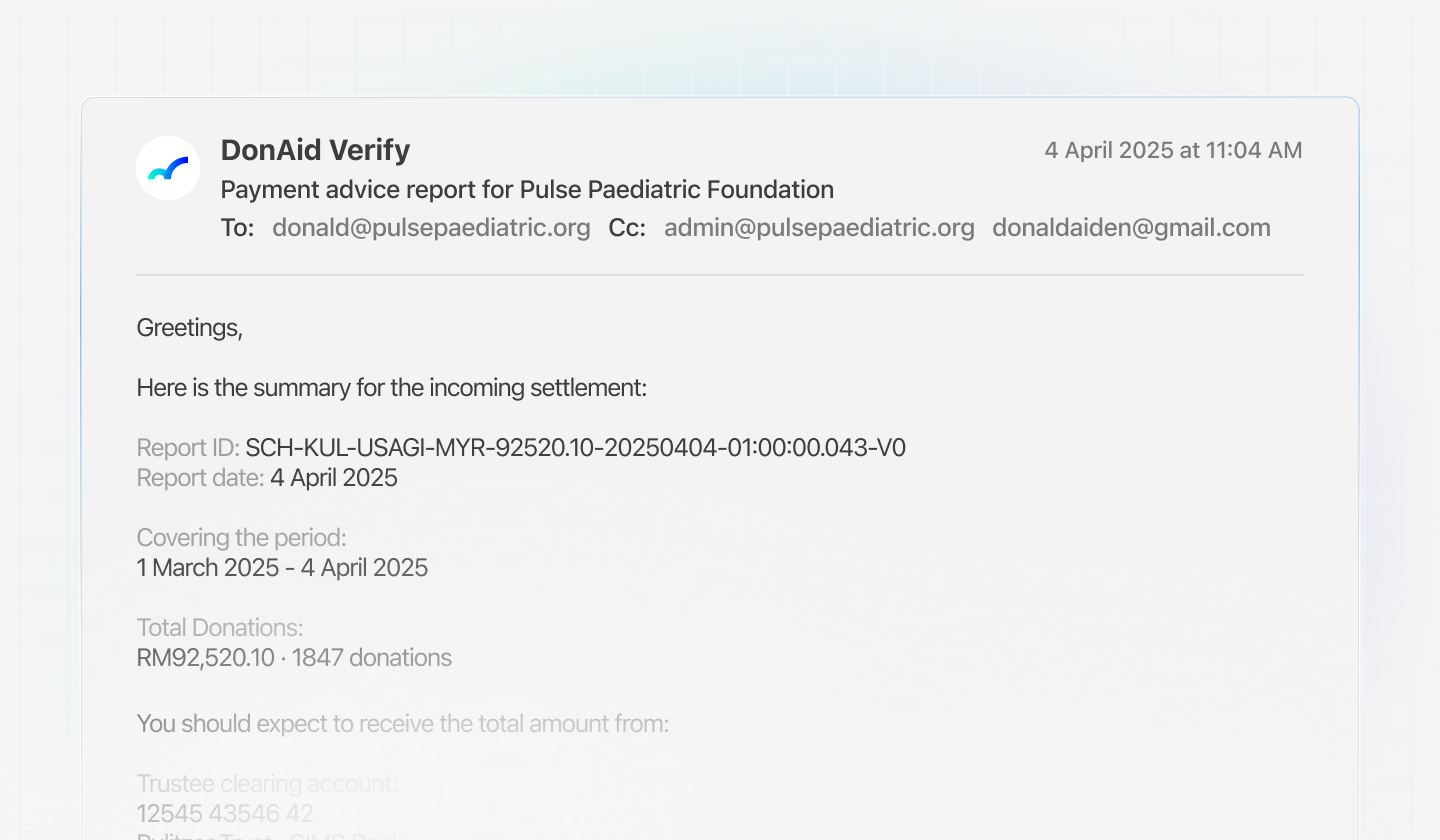The height and width of the screenshot is (840, 1440).
Task: Click the Total Donations label
Action: pyautogui.click(x=220, y=628)
